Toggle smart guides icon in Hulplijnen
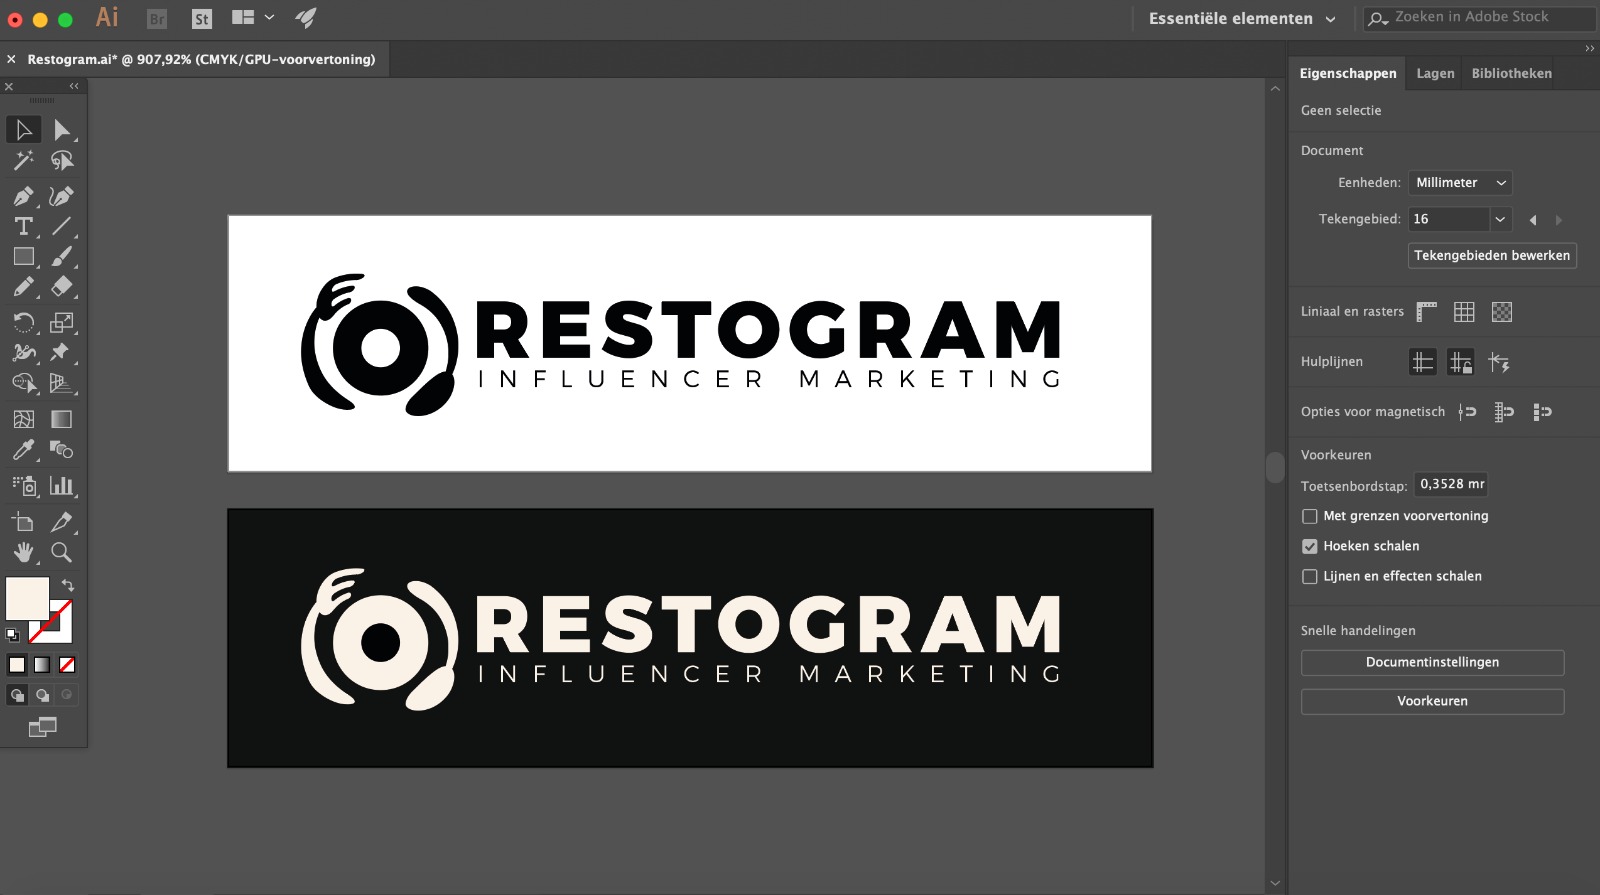Screen dimensions: 1600x895 click(x=1499, y=362)
